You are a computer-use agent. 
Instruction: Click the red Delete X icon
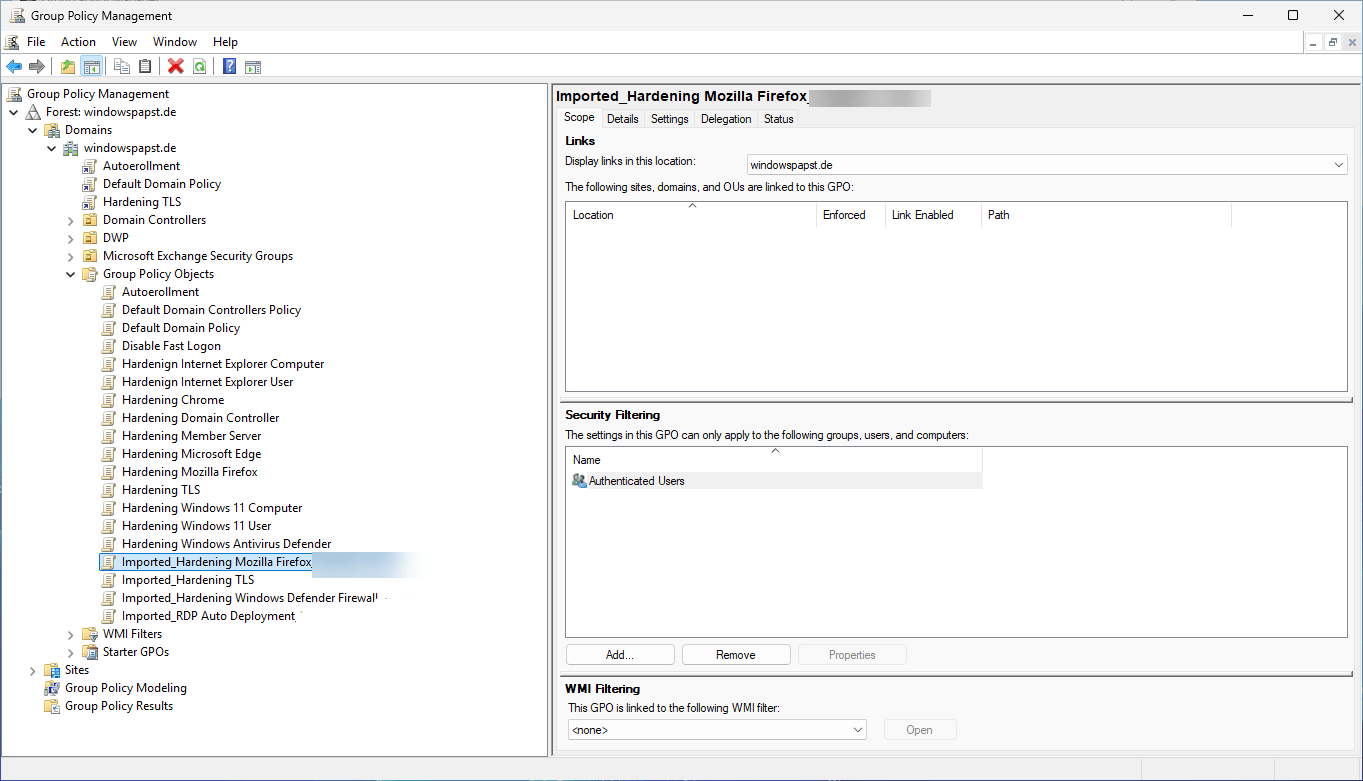pyautogui.click(x=176, y=67)
